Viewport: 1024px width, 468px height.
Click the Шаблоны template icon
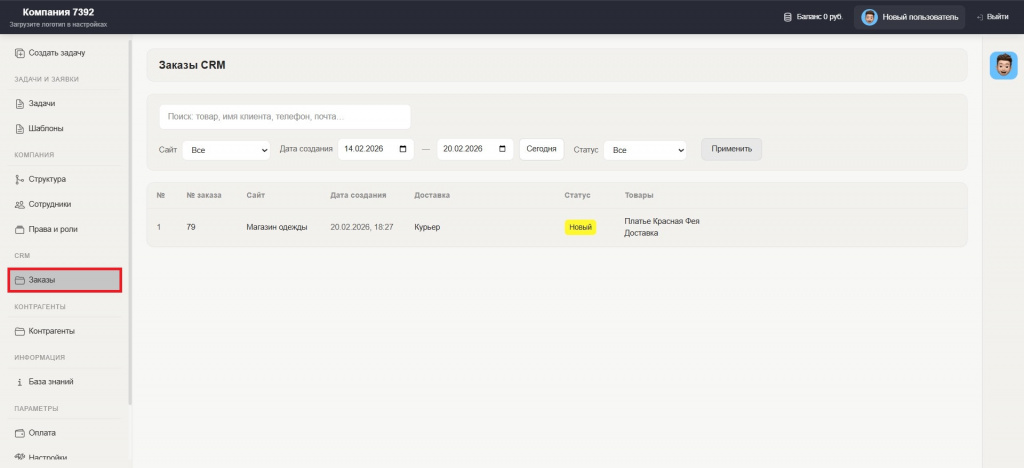click(20, 128)
